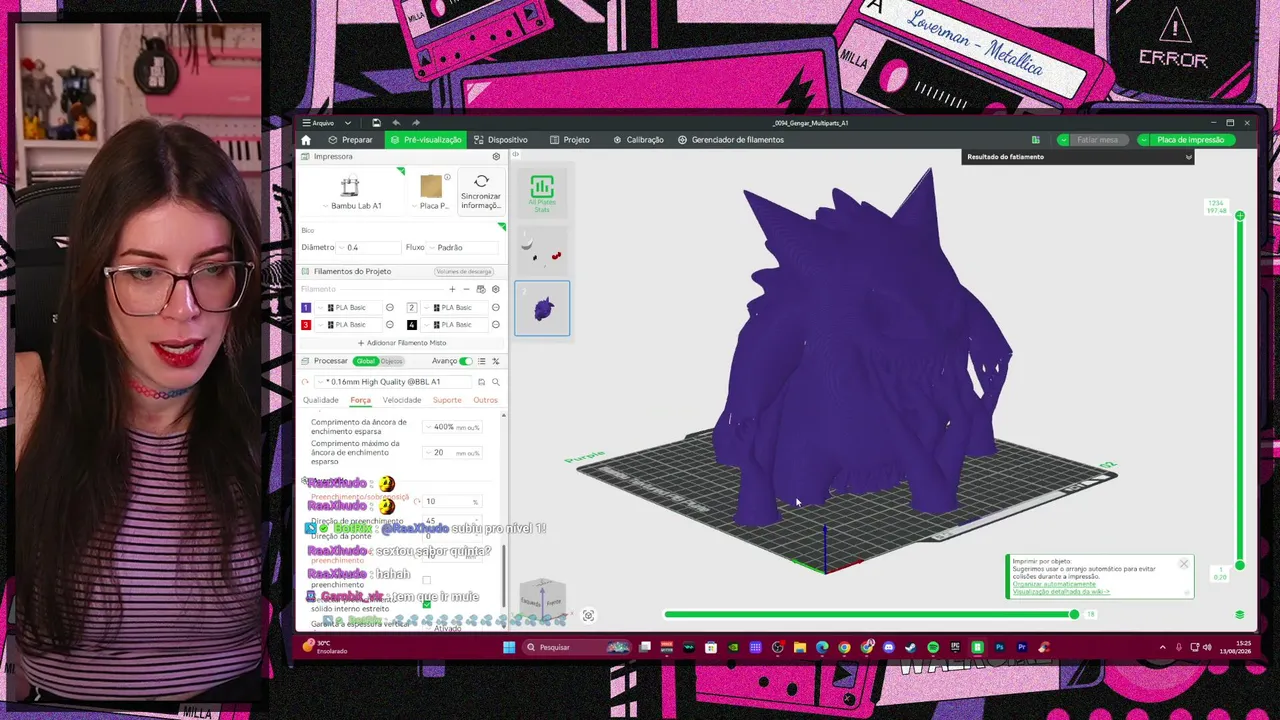Click Sincronizar informações sync button

coord(481,191)
